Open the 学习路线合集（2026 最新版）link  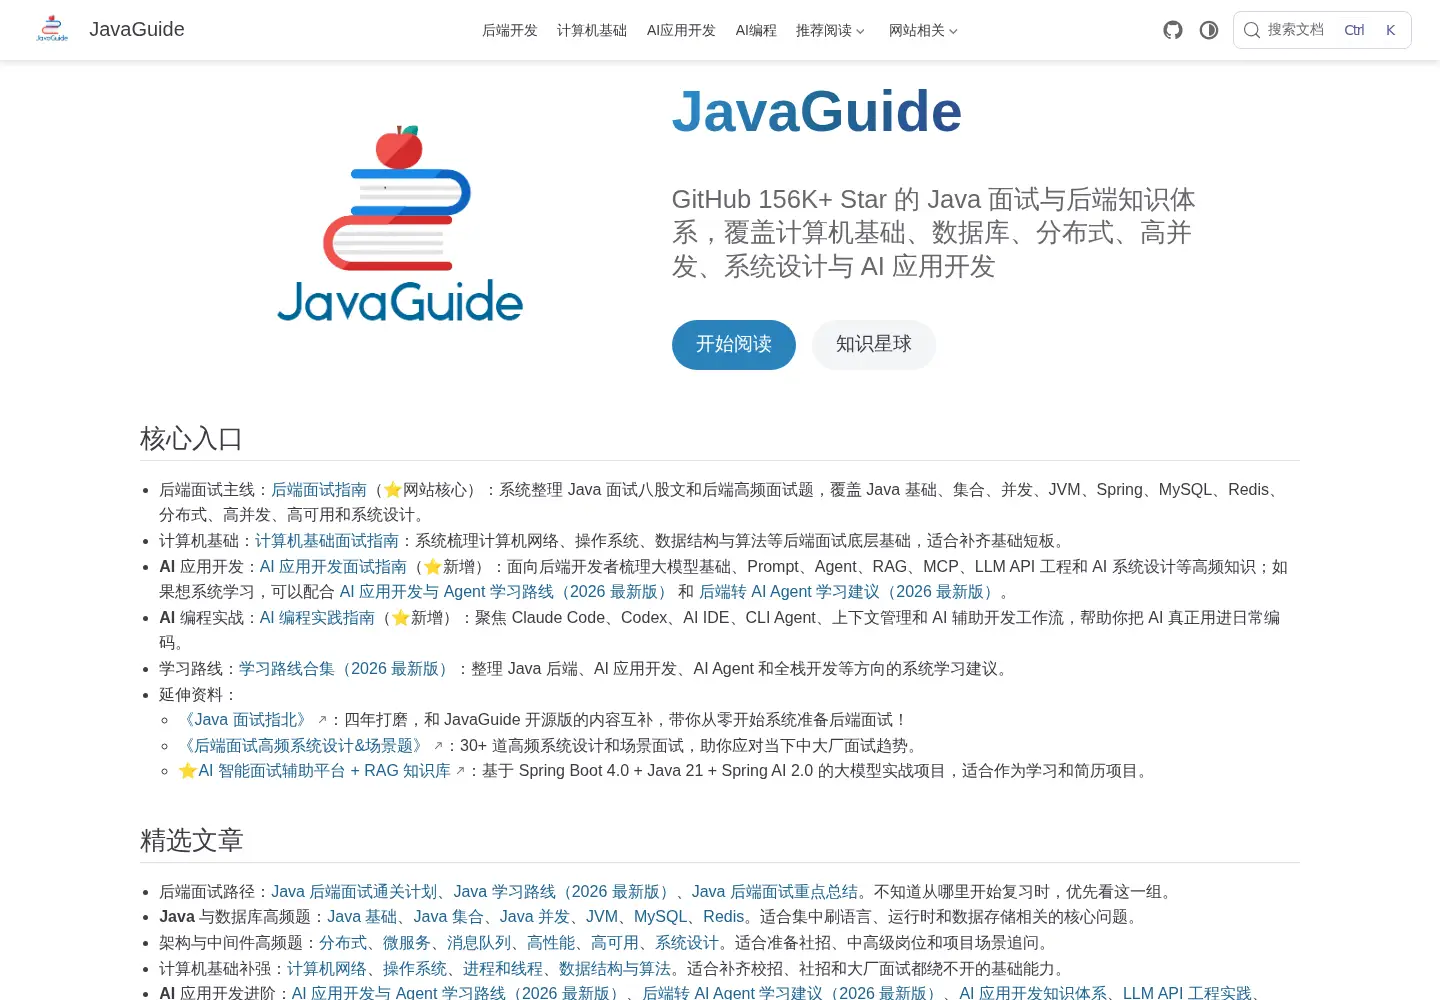(x=346, y=669)
